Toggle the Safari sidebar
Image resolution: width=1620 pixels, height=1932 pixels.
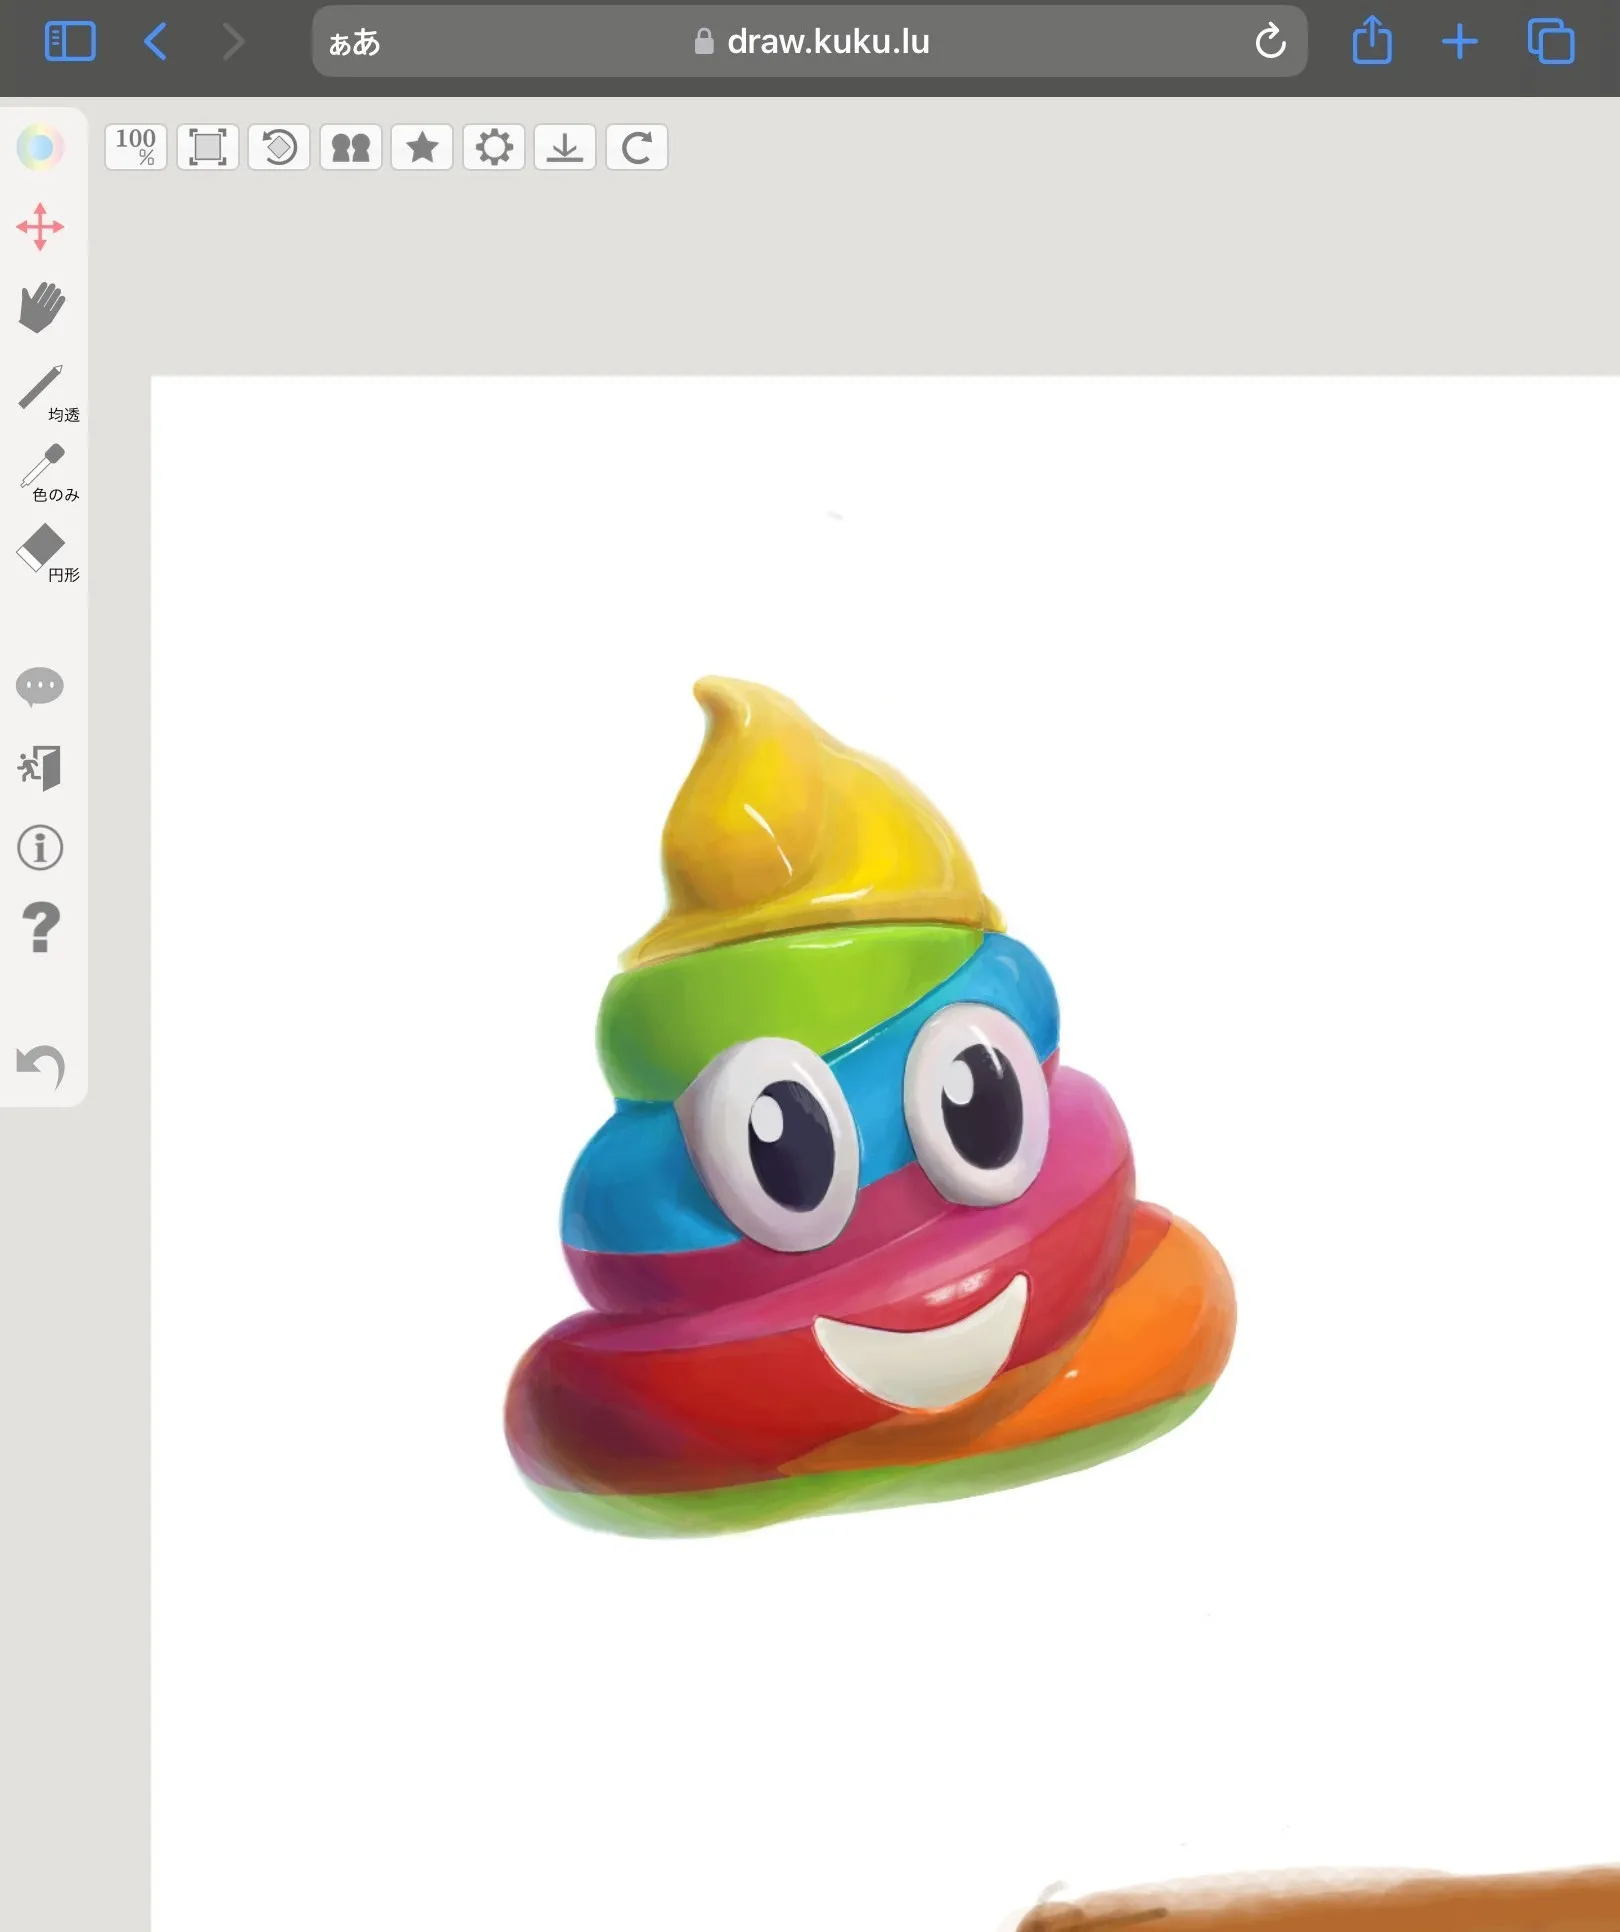70,42
